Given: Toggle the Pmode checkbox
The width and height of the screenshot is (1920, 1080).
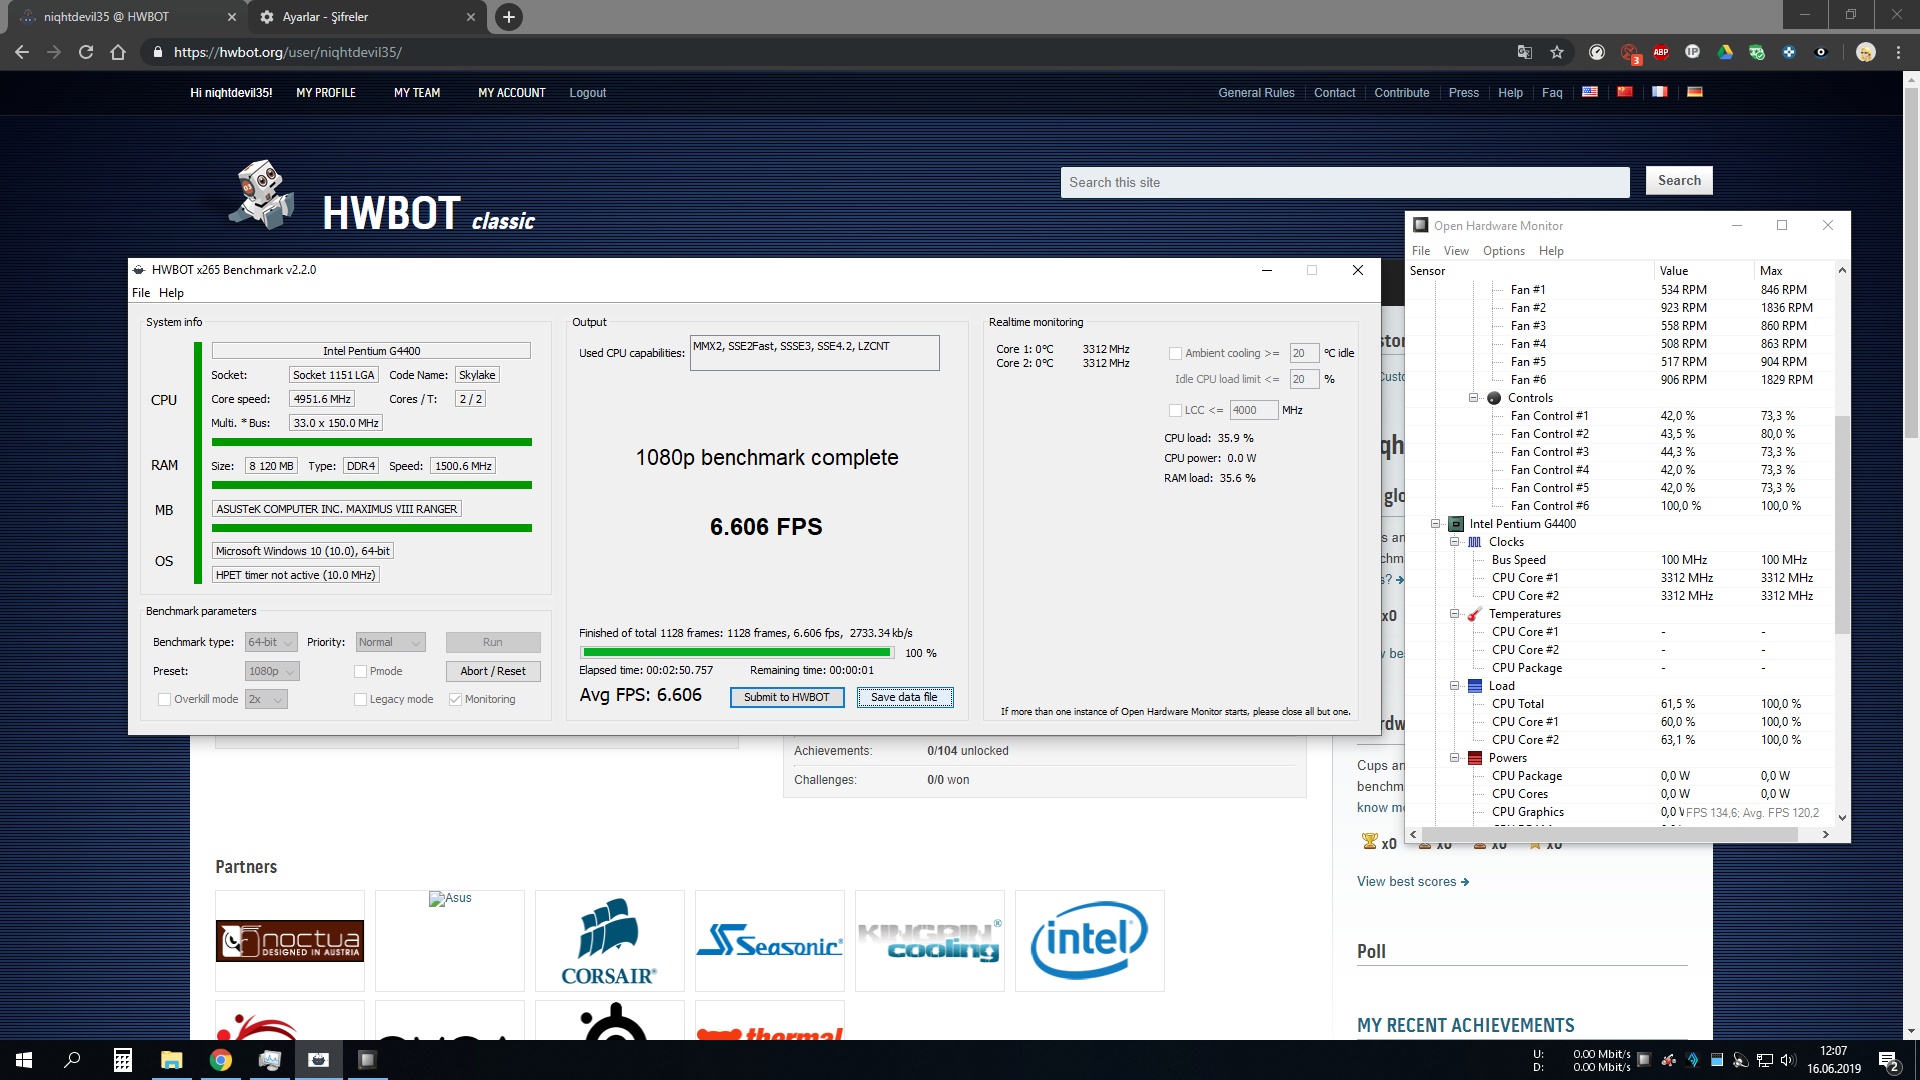Looking at the screenshot, I should 360,671.
